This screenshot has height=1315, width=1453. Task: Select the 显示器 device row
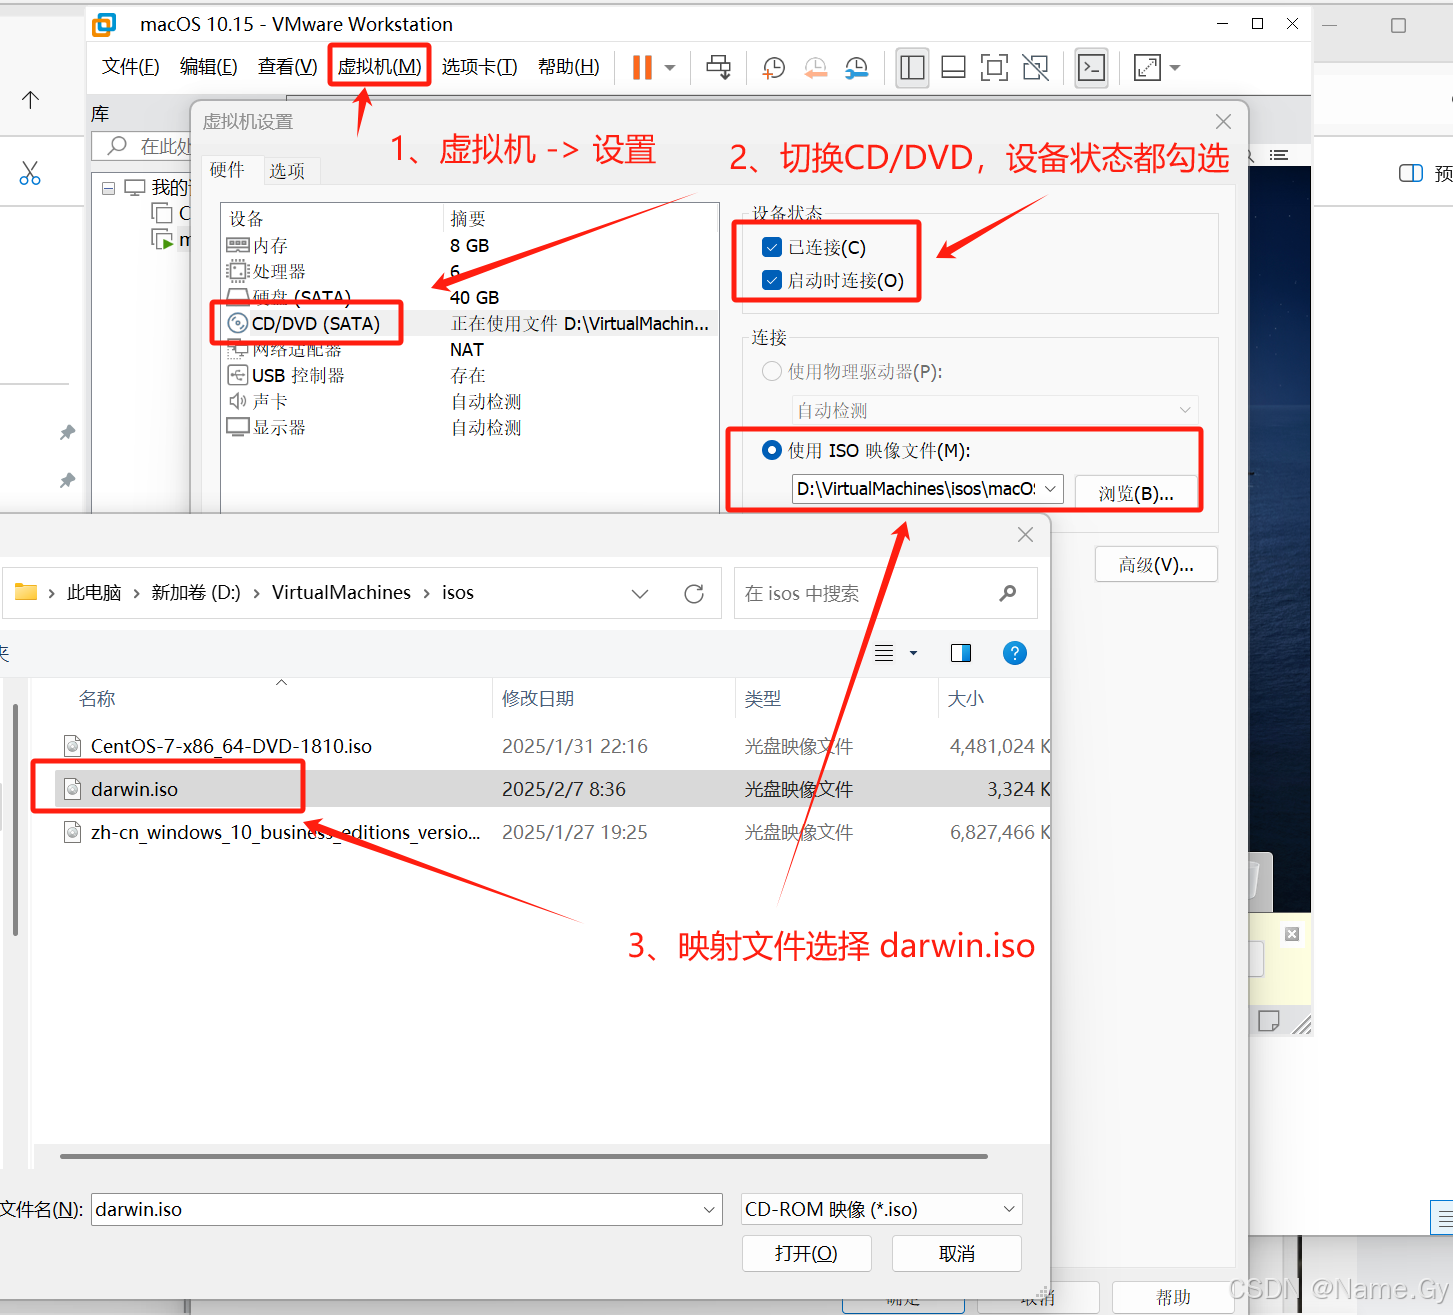tap(469, 428)
